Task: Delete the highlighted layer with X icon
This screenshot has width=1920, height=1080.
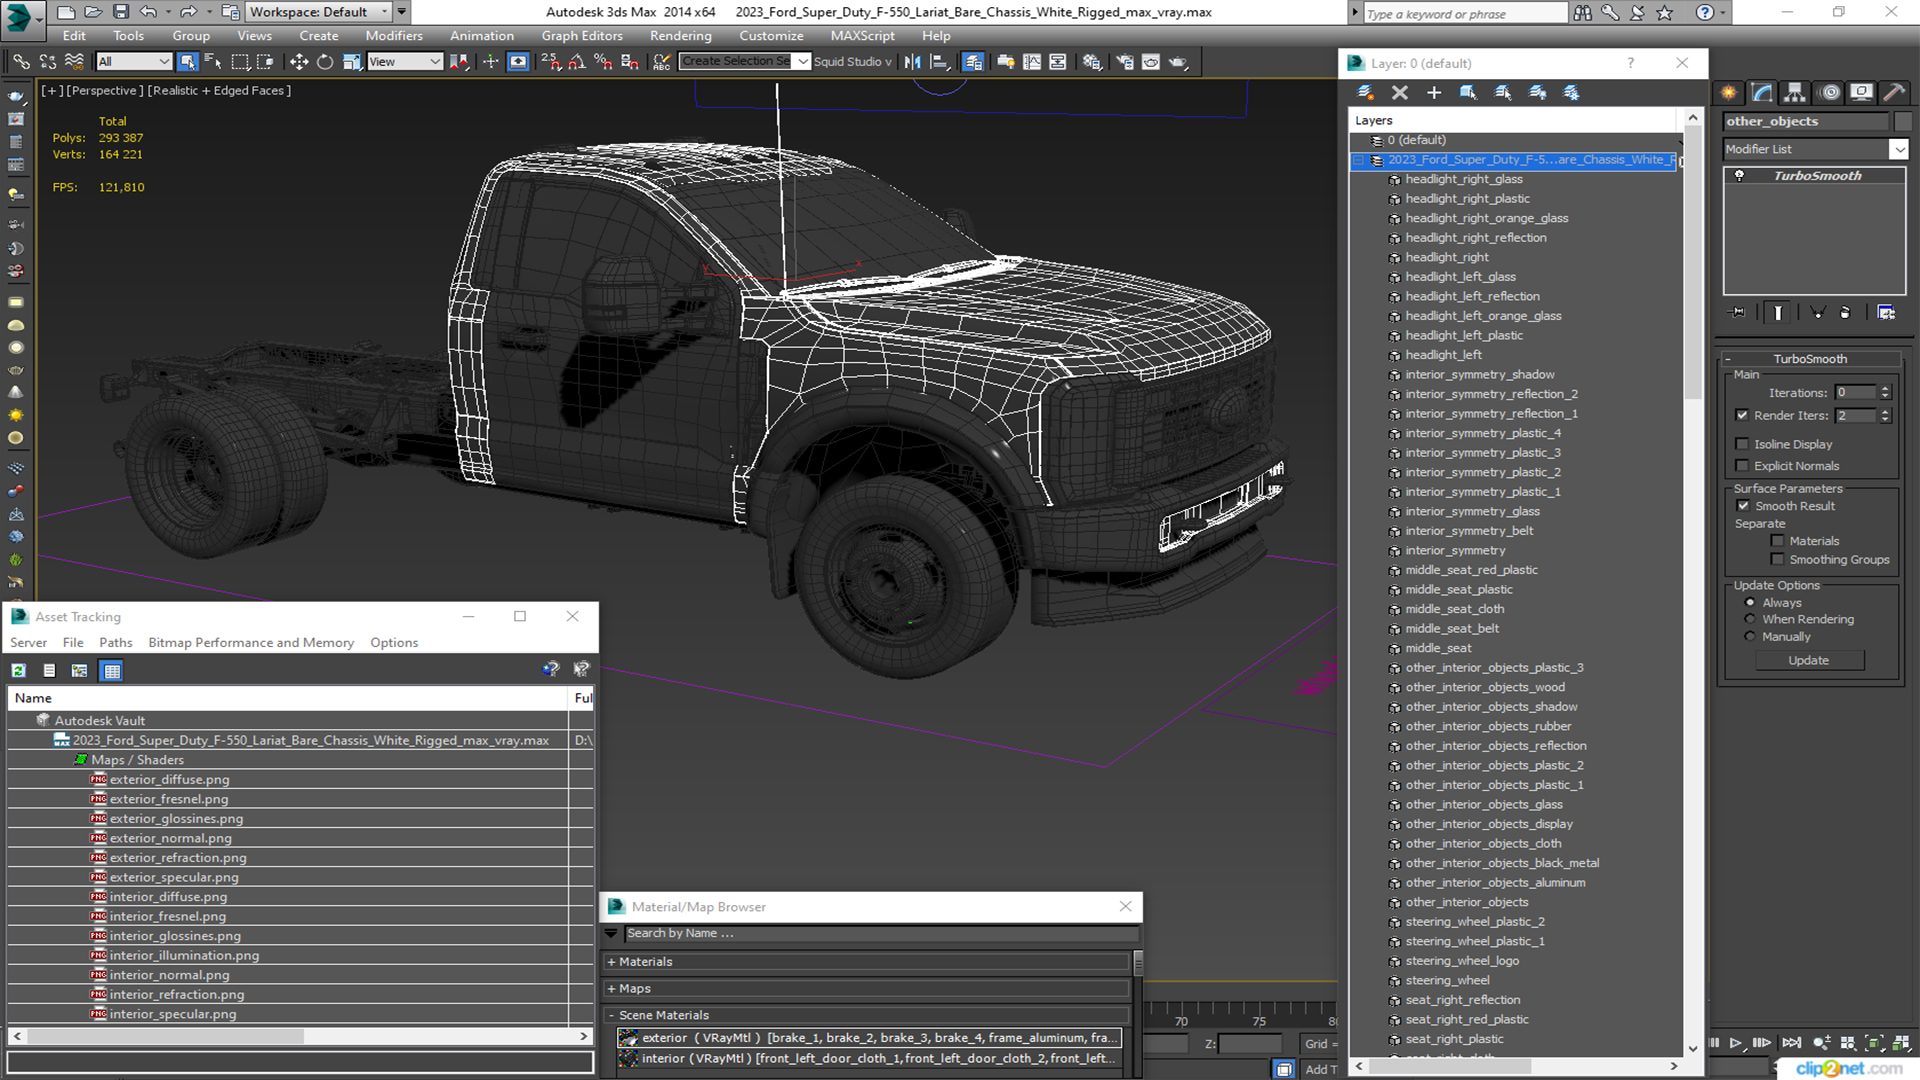Action: [x=1400, y=92]
